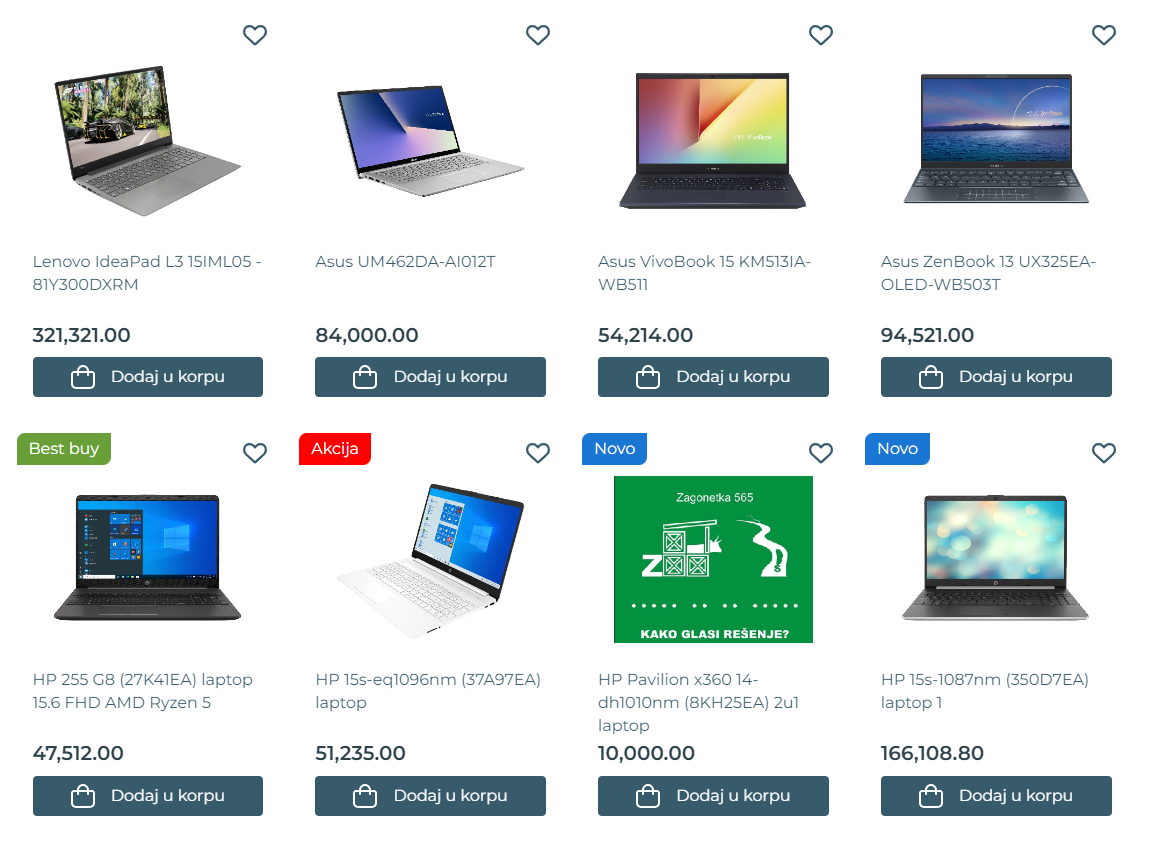Open HP 15s-eq1096nm (37A97EA) laptop title link

(428, 691)
